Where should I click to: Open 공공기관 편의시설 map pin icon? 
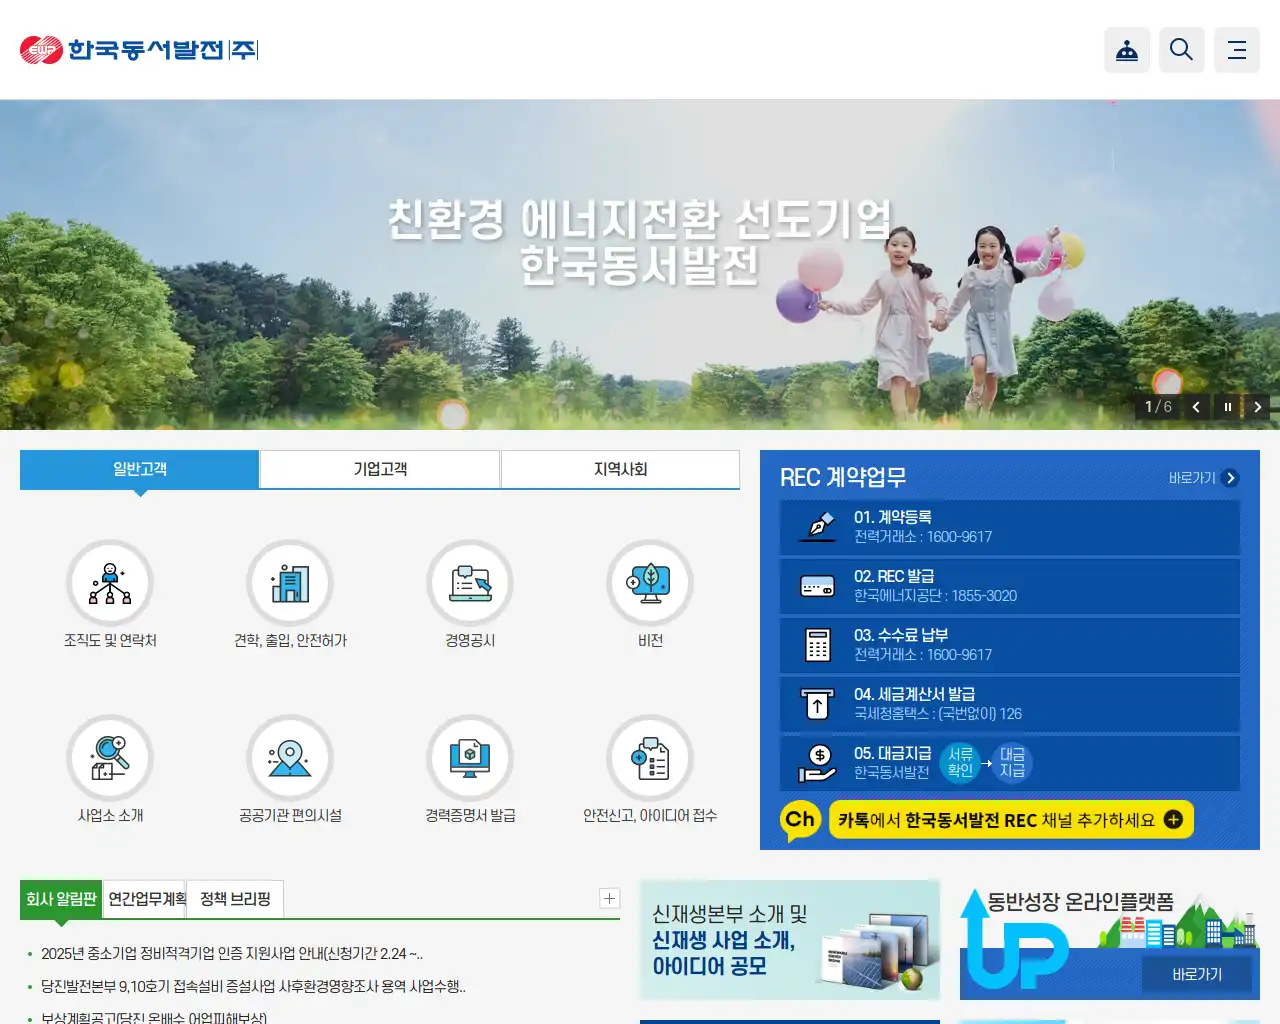[290, 758]
